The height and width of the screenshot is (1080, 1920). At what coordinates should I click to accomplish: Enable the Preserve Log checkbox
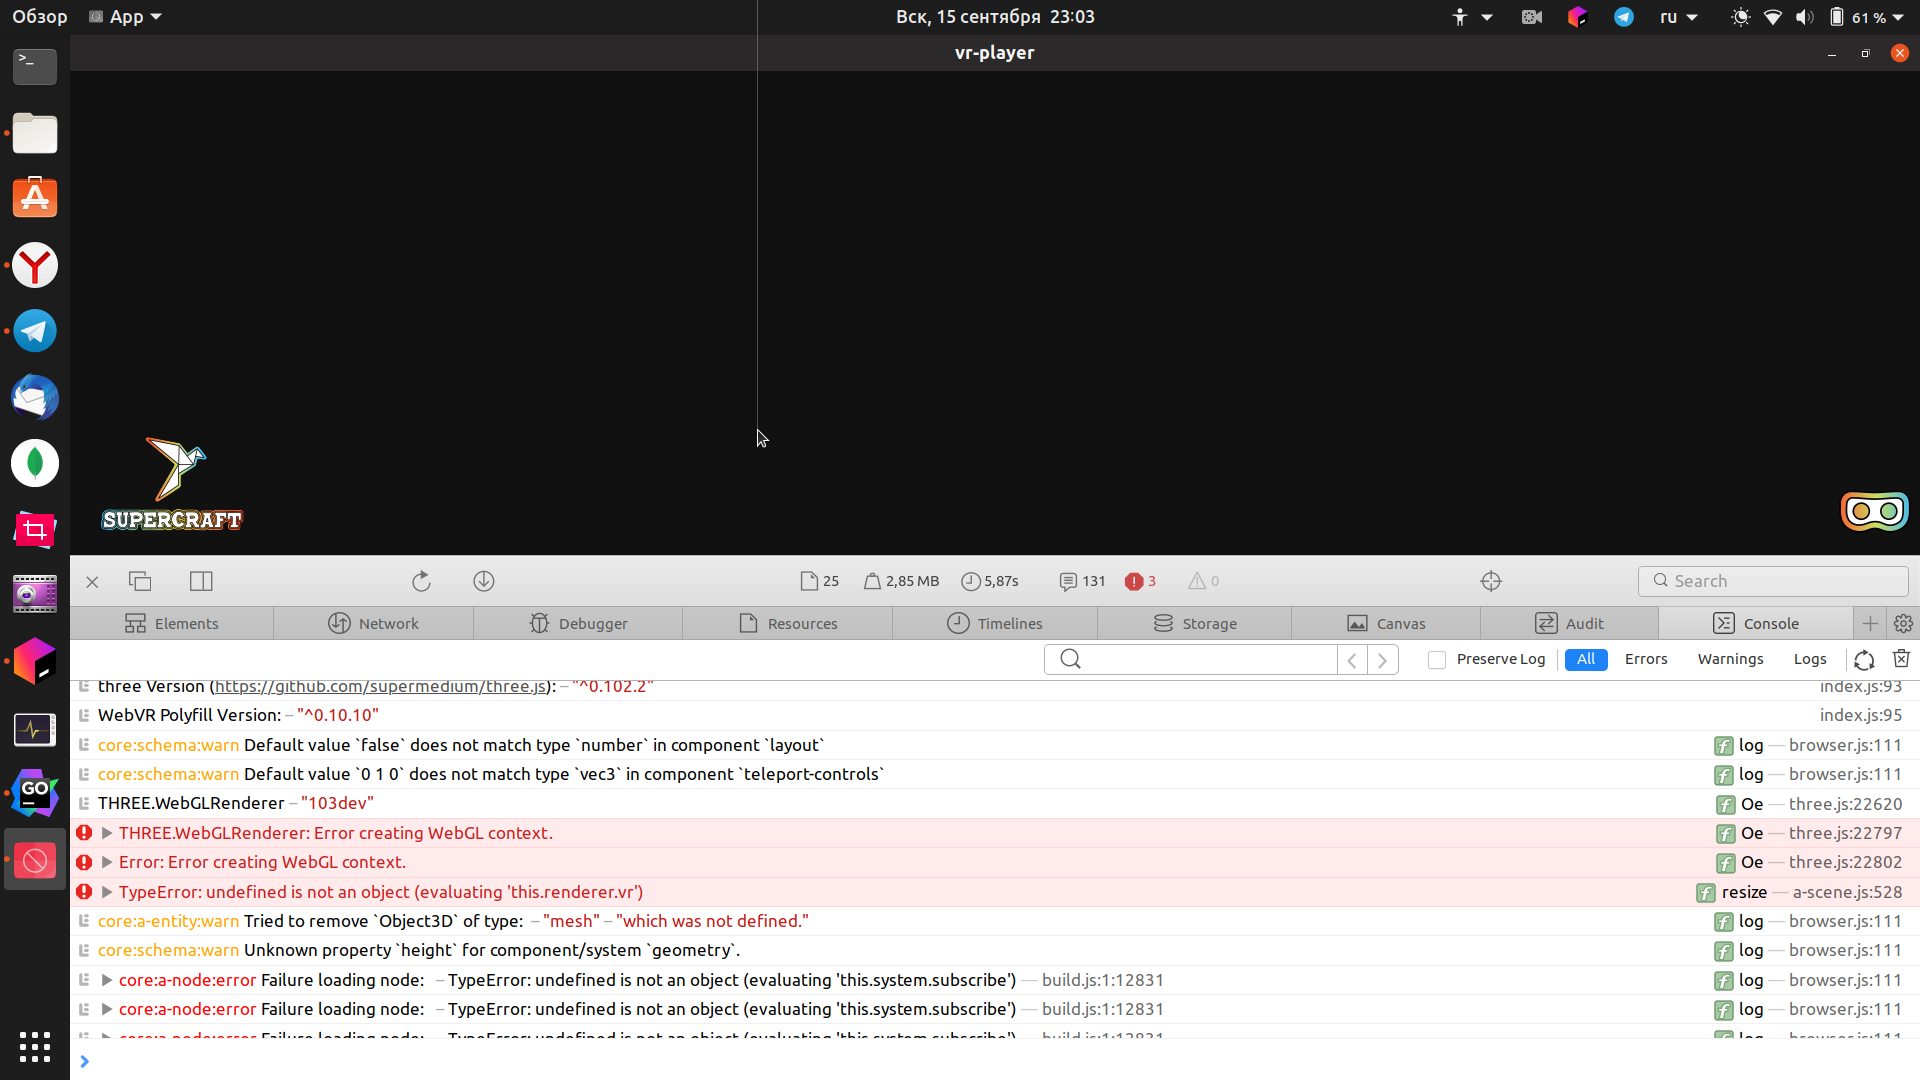click(1438, 660)
